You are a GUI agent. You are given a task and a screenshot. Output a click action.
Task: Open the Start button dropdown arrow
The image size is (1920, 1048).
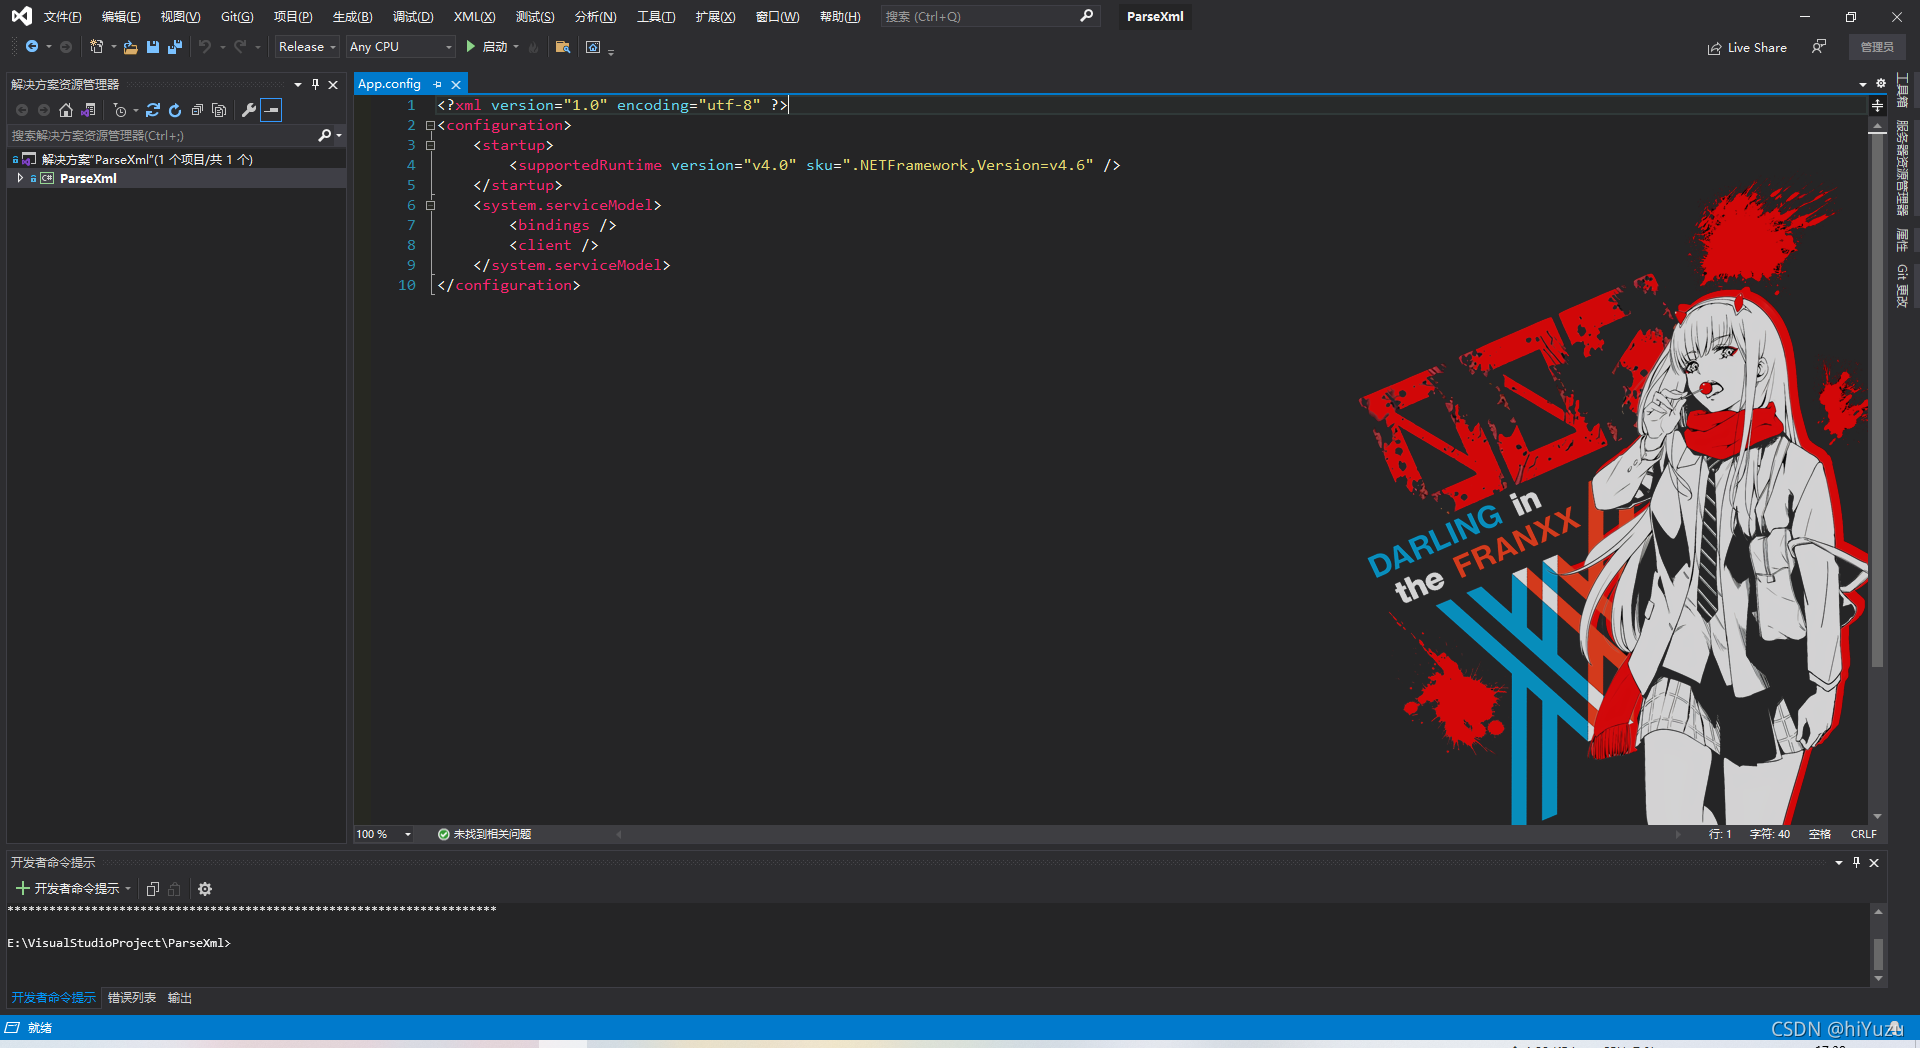(516, 47)
